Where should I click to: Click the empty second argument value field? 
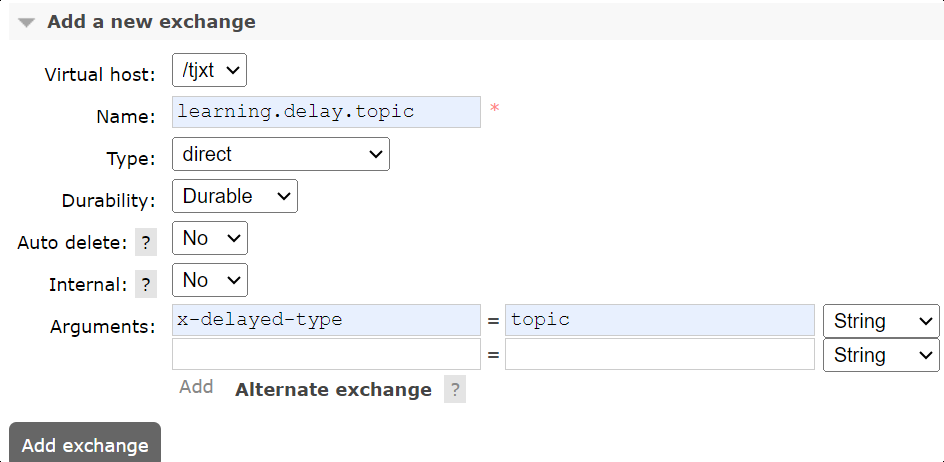click(x=659, y=355)
